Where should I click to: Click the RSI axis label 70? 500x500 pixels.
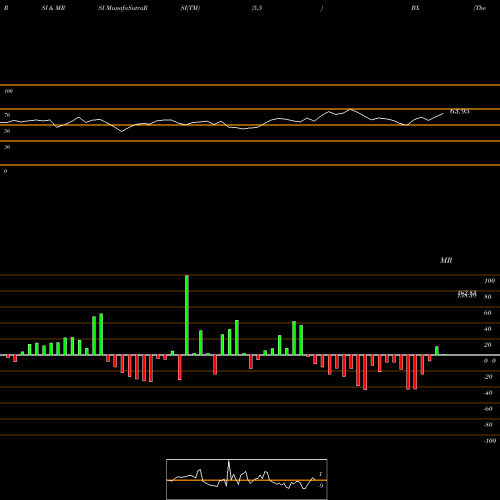coord(7,115)
